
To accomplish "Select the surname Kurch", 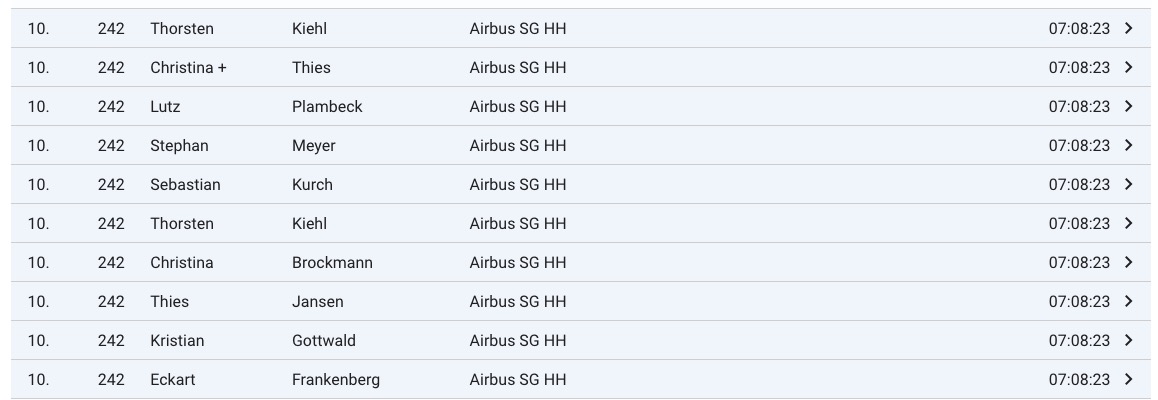I will coord(312,185).
